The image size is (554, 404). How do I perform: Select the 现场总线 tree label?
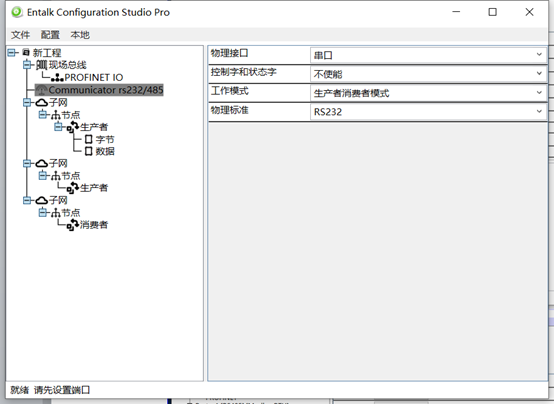pos(67,65)
